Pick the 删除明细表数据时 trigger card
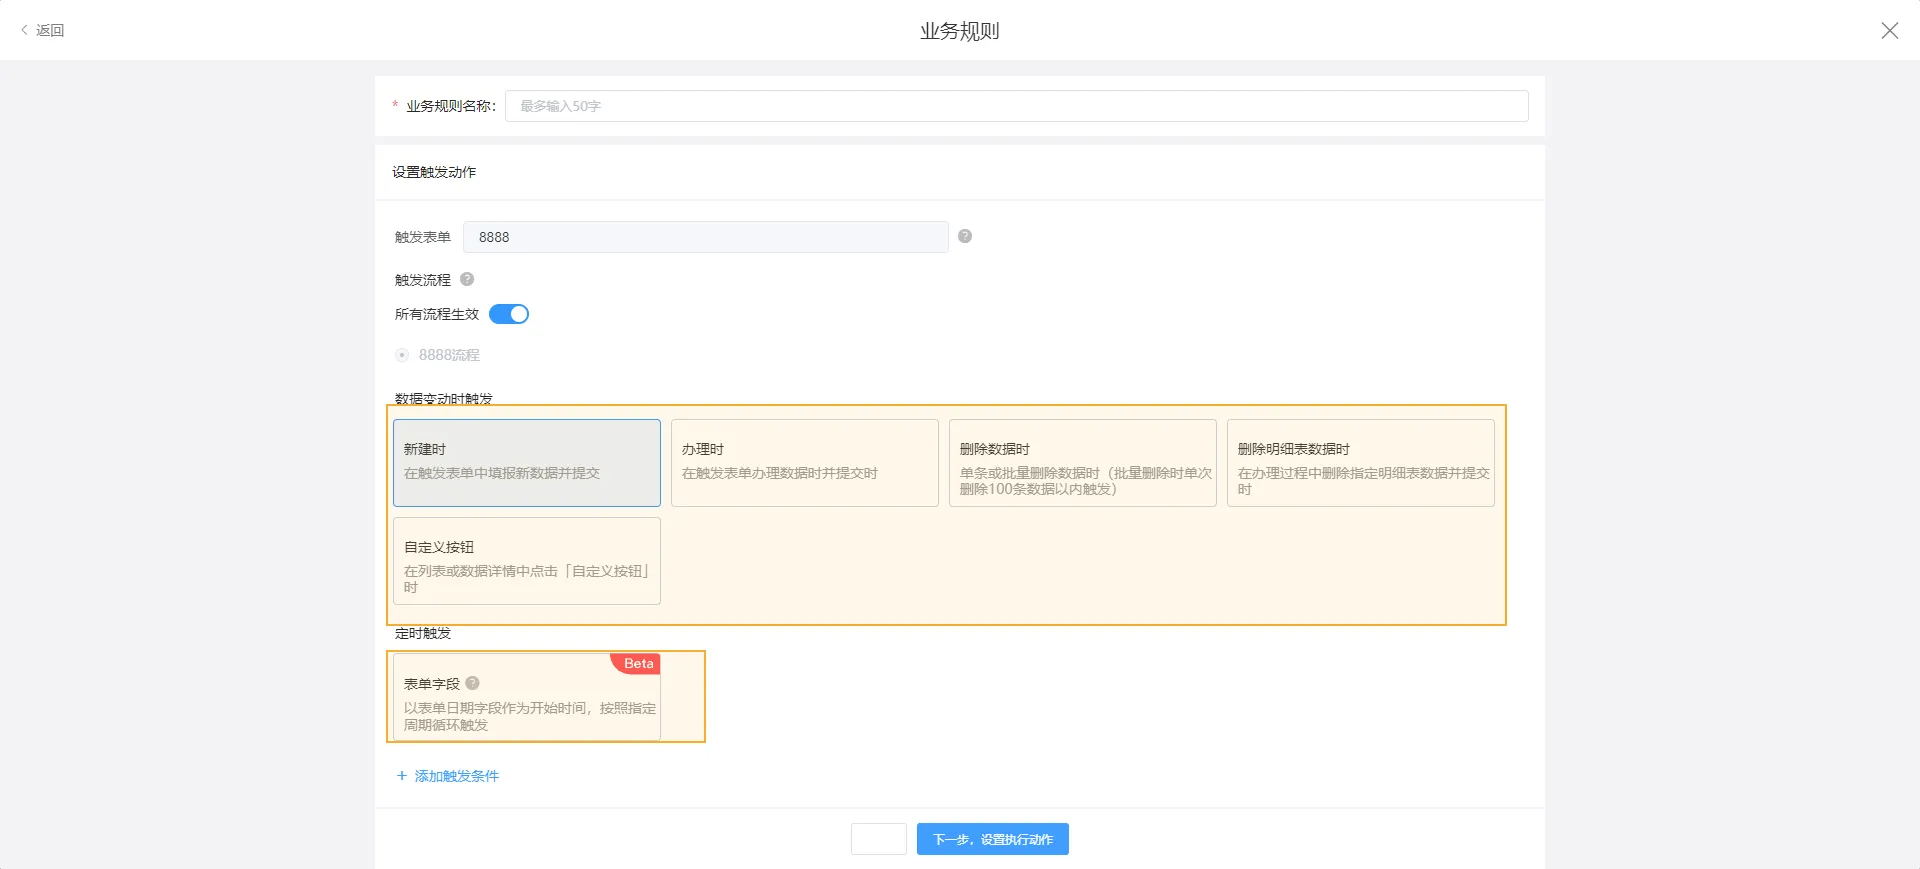 click(x=1361, y=462)
